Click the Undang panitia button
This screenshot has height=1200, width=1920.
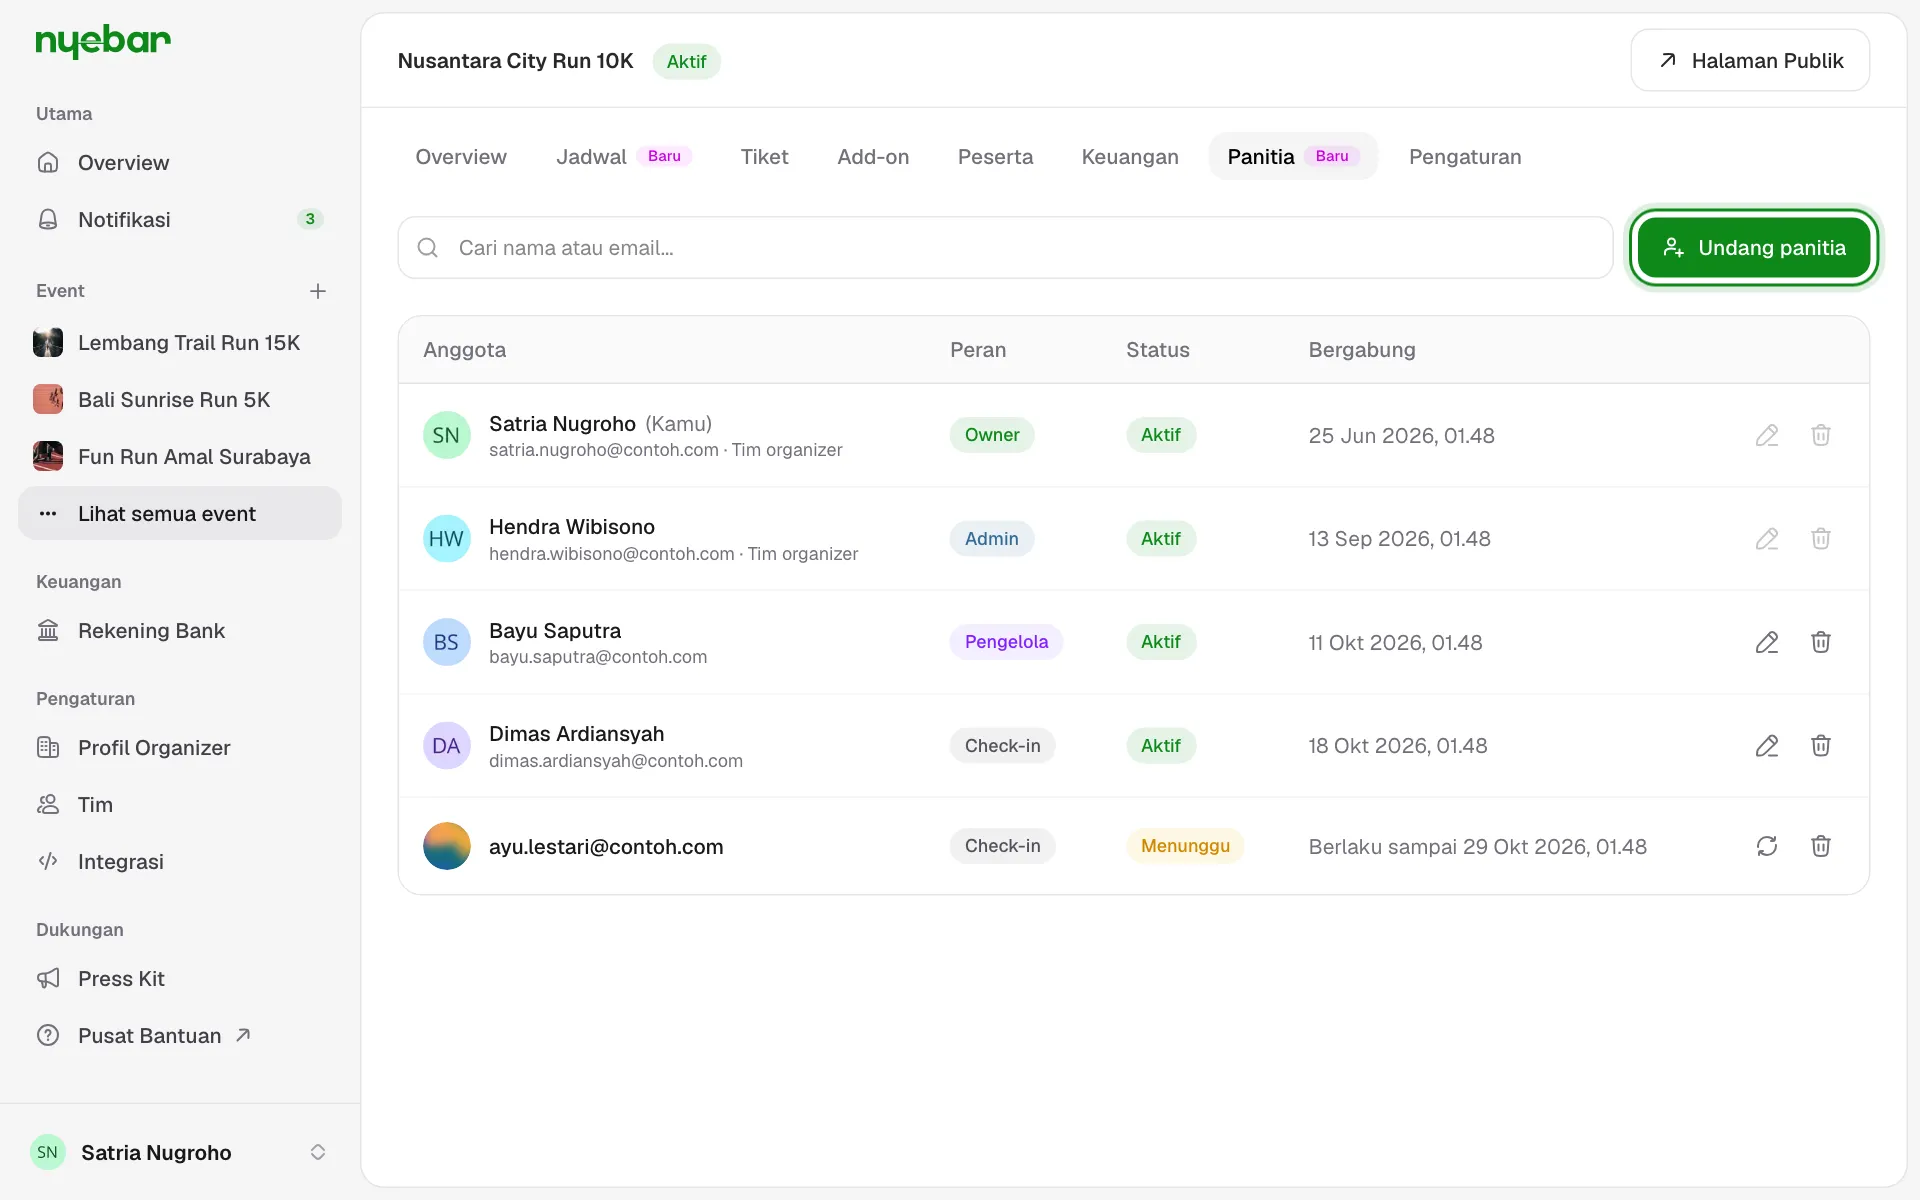pos(1754,248)
